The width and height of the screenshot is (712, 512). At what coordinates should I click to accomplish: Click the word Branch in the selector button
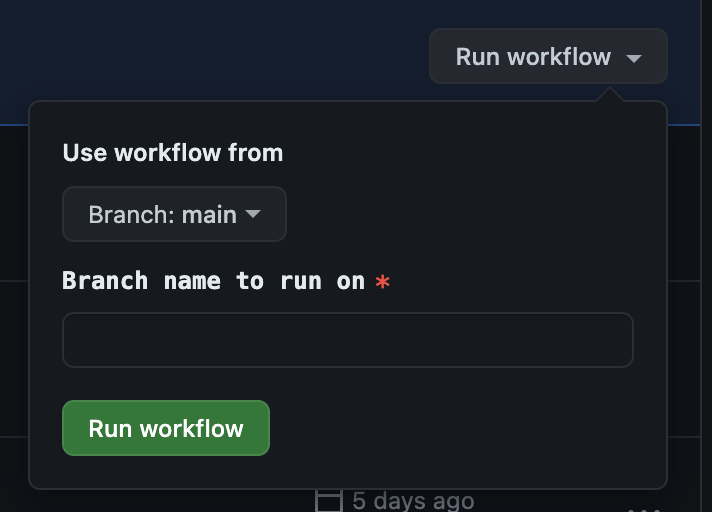click(131, 214)
